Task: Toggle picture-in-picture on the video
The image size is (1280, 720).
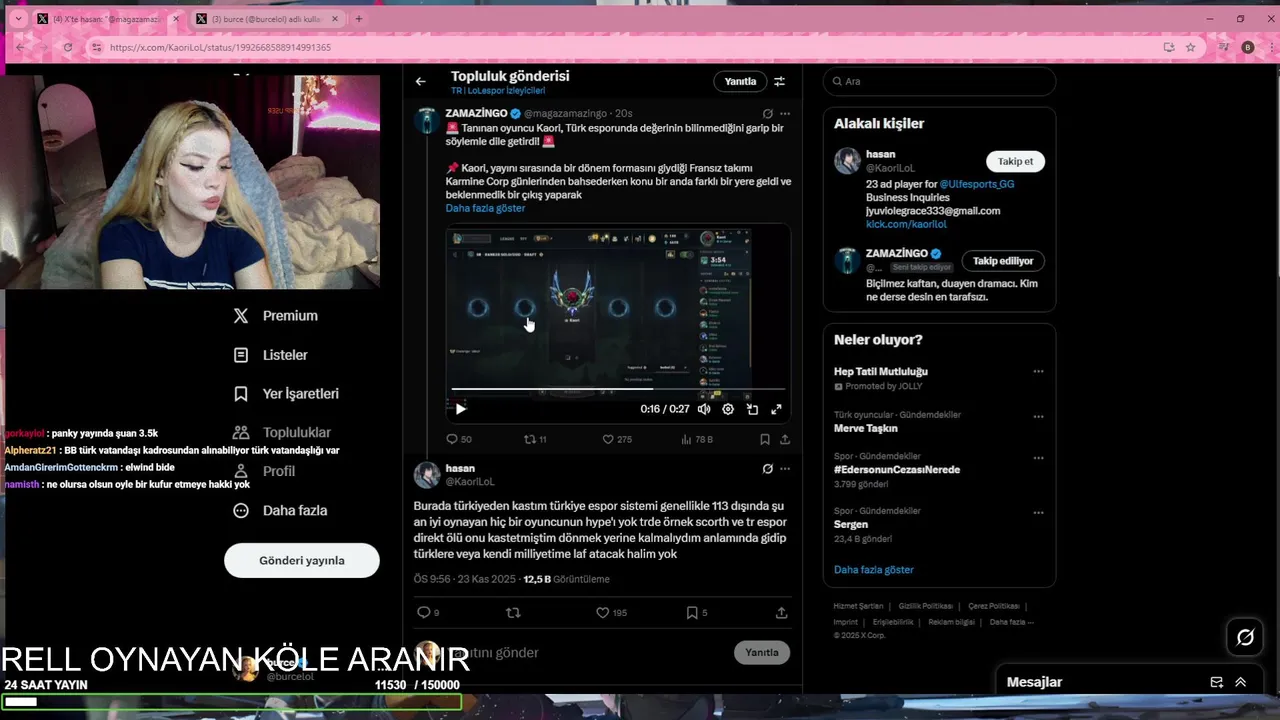Action: tap(752, 409)
